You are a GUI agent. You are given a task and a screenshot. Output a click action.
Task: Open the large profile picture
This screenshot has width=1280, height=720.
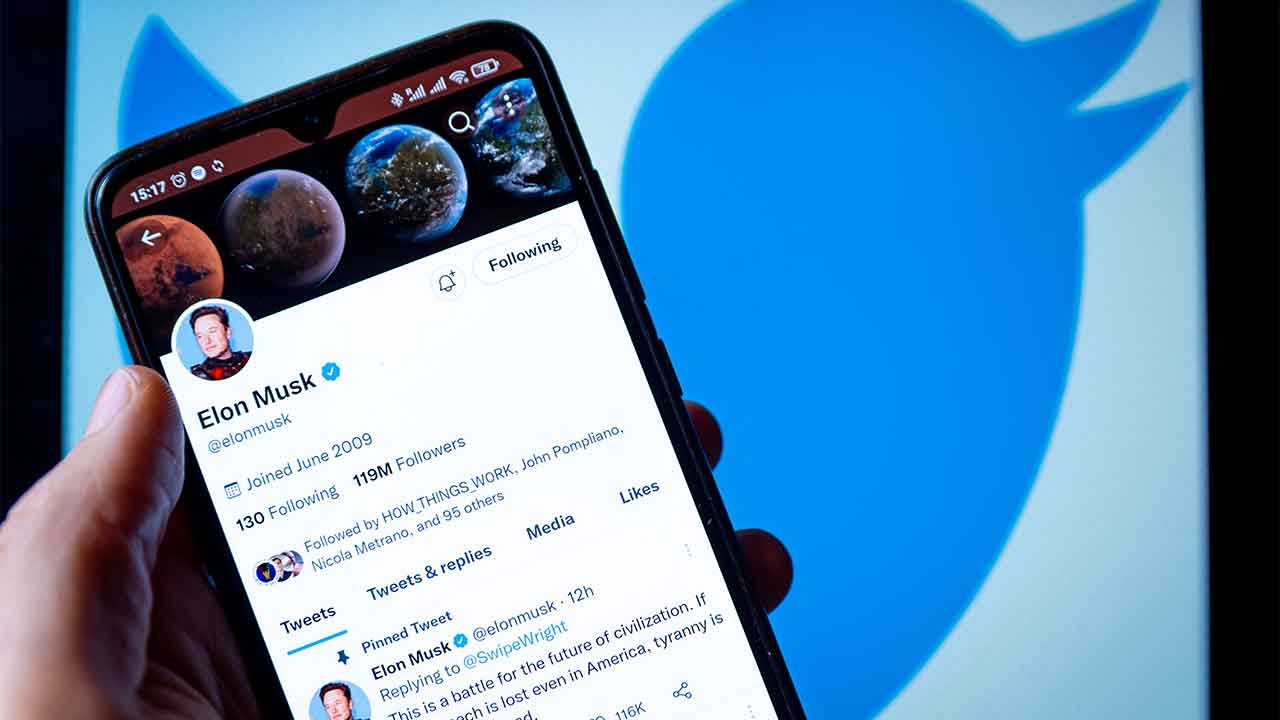click(213, 340)
